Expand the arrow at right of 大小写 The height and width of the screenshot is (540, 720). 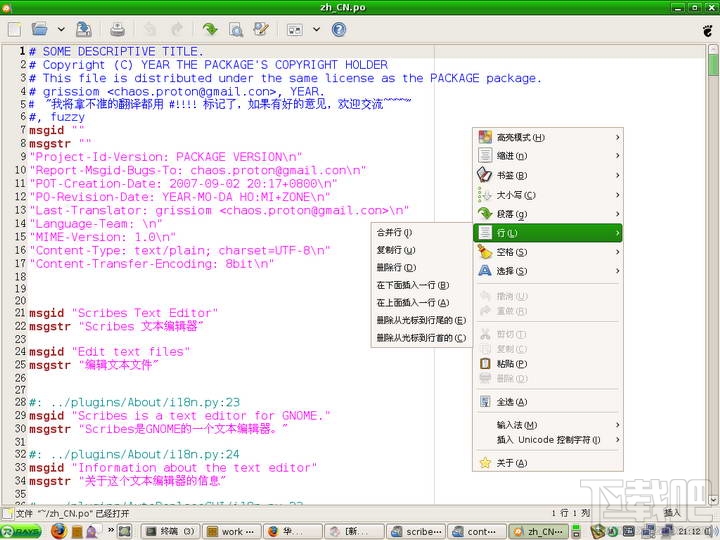click(617, 195)
